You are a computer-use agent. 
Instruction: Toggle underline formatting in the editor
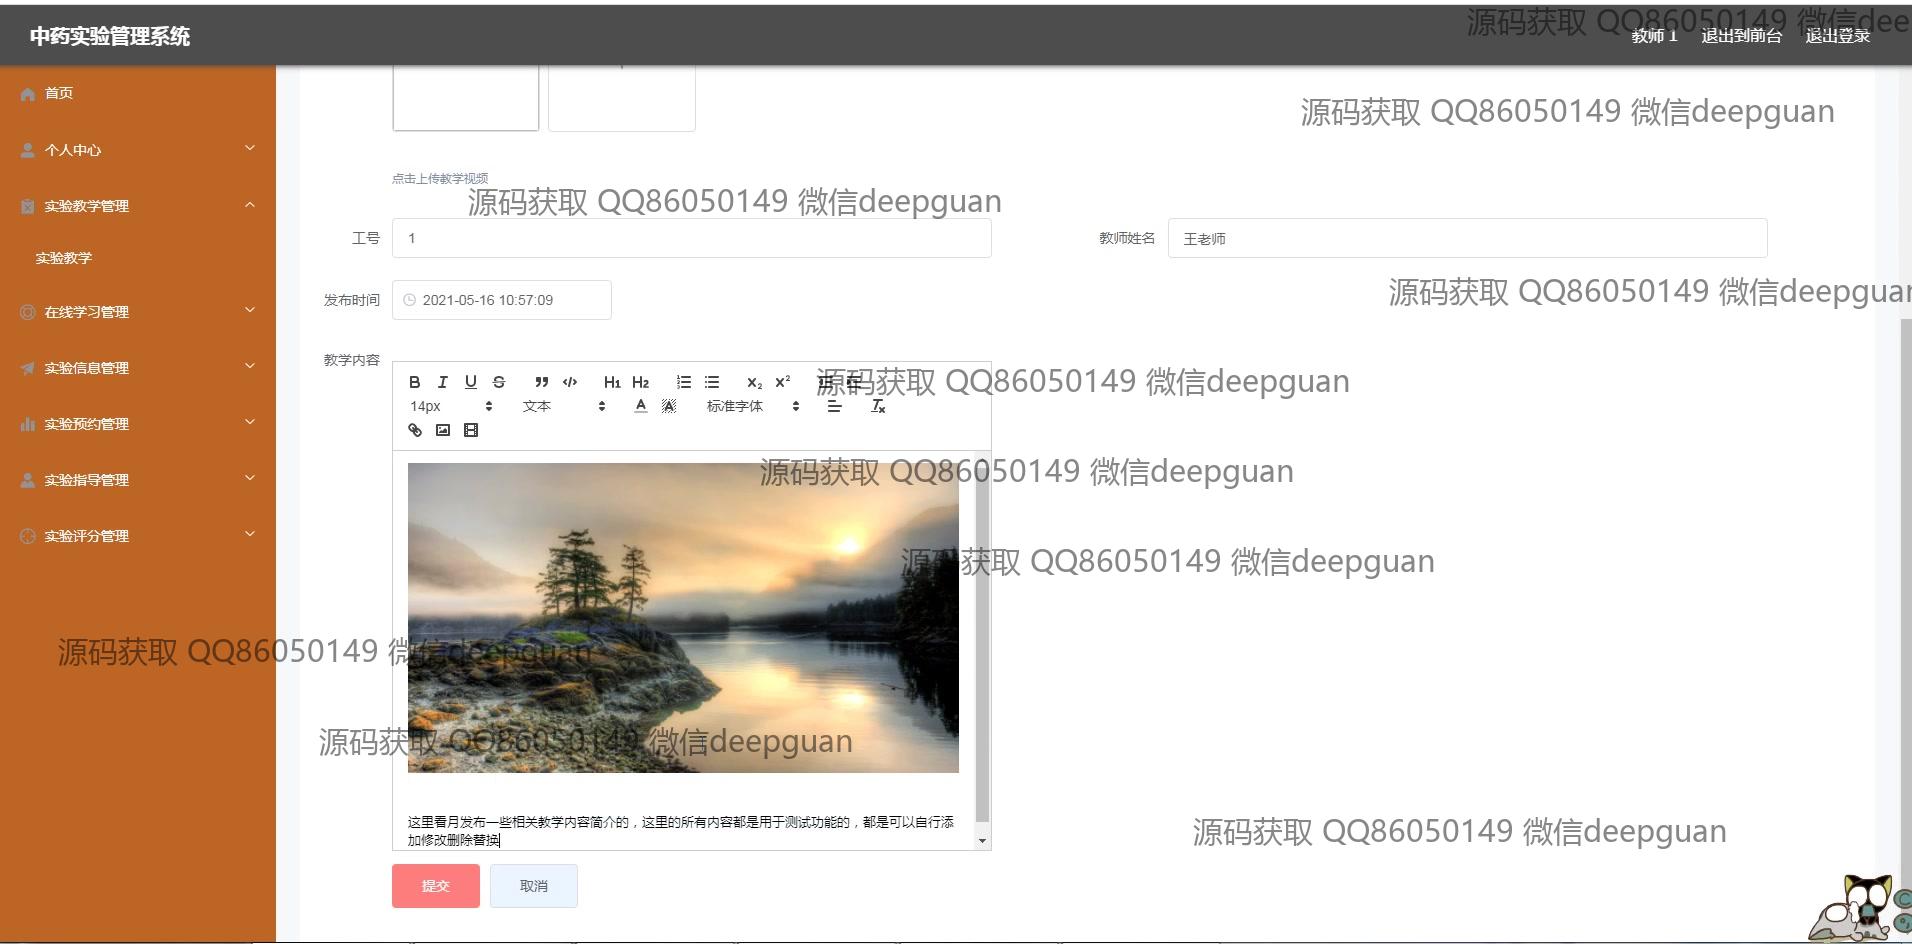471,382
